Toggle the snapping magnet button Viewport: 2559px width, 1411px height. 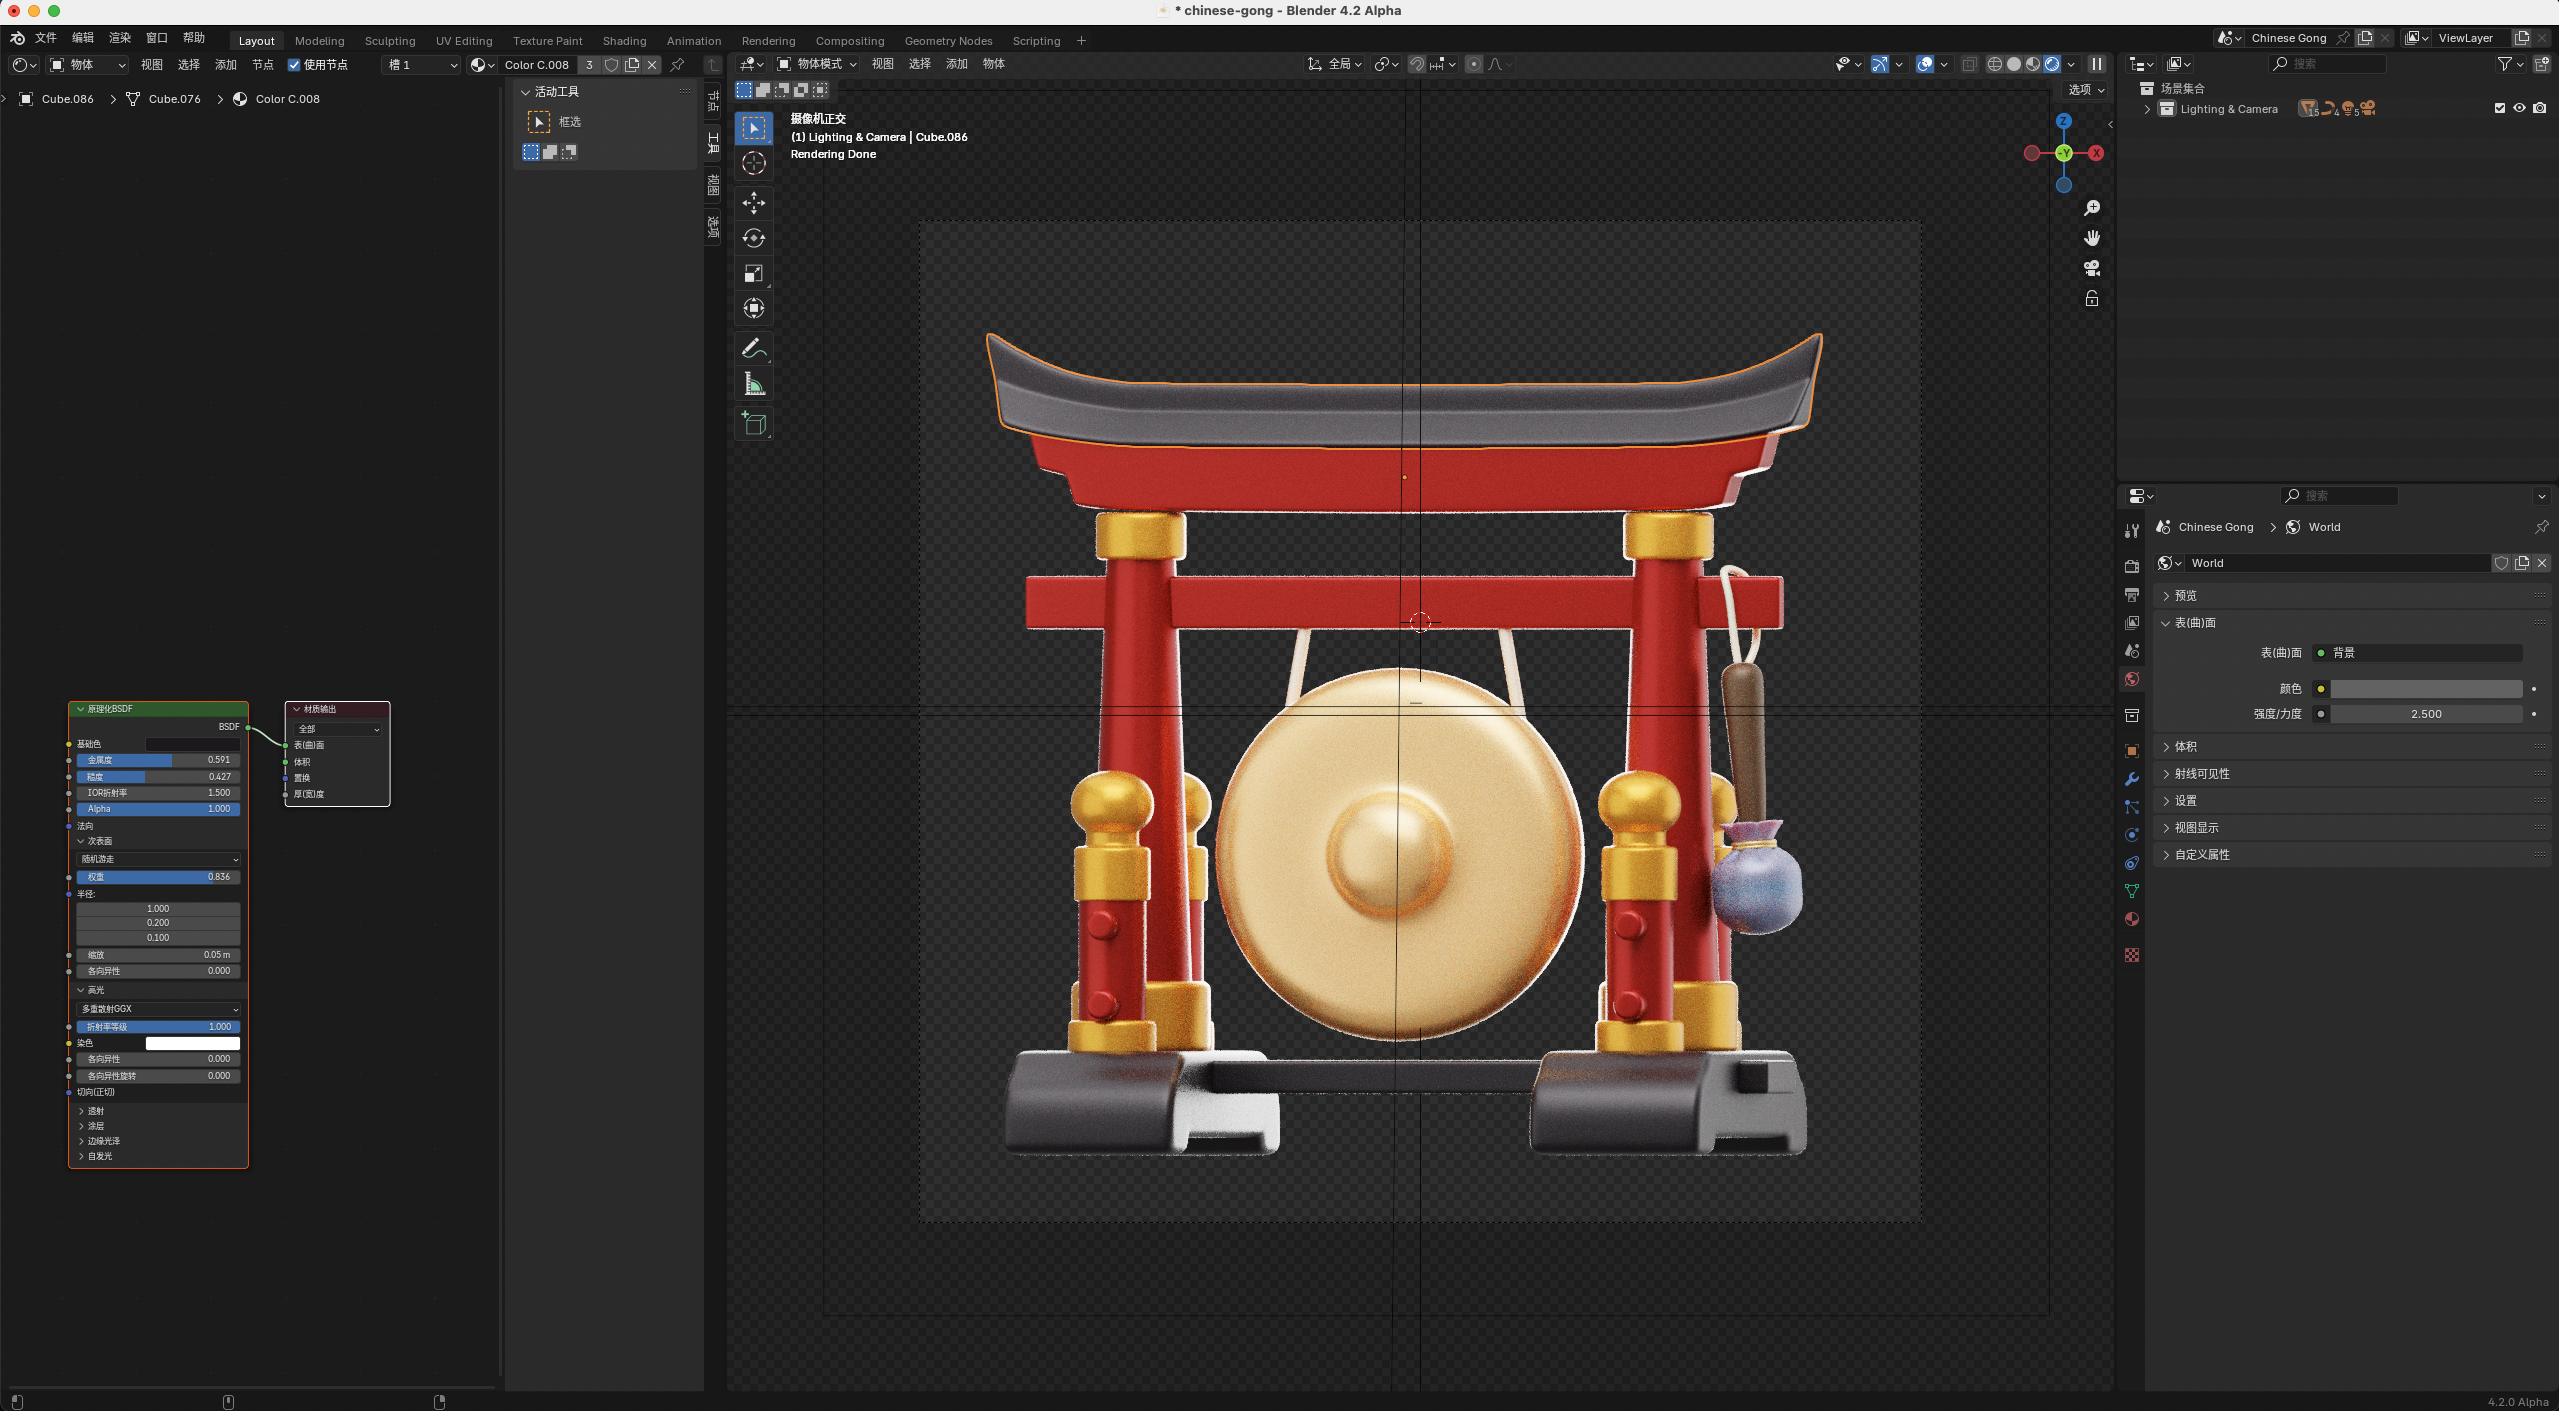(x=1417, y=64)
